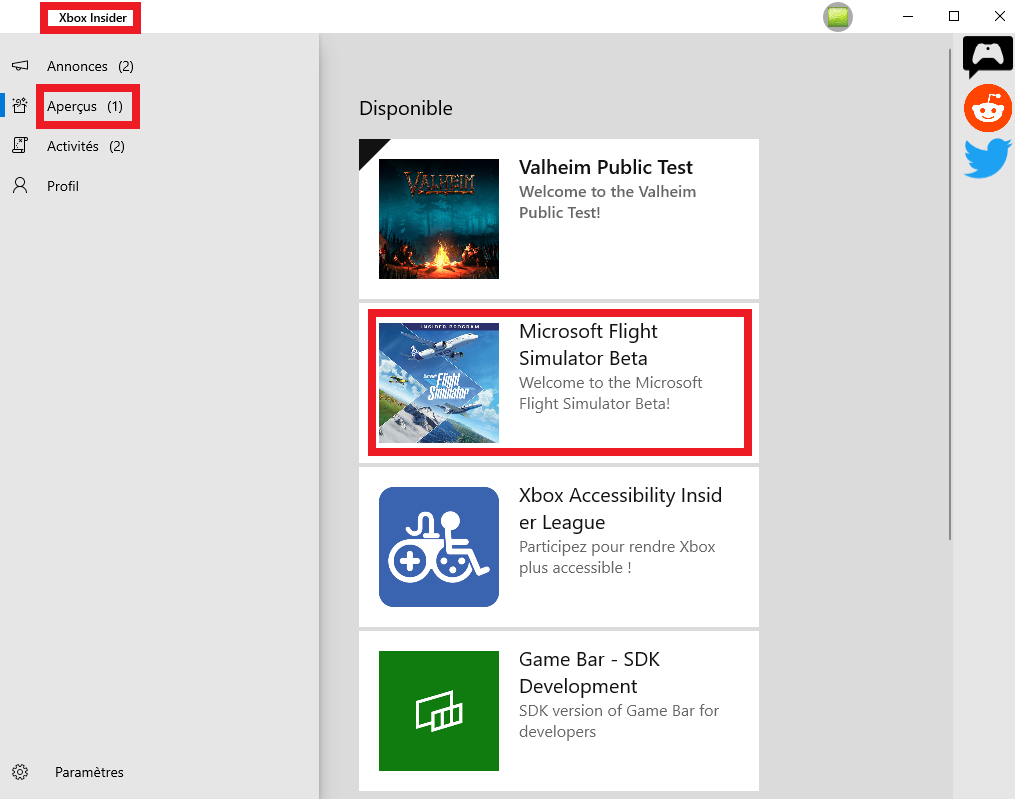
Task: Open the Microsoft Flight Simulator cover thumbnail
Action: pos(439,383)
